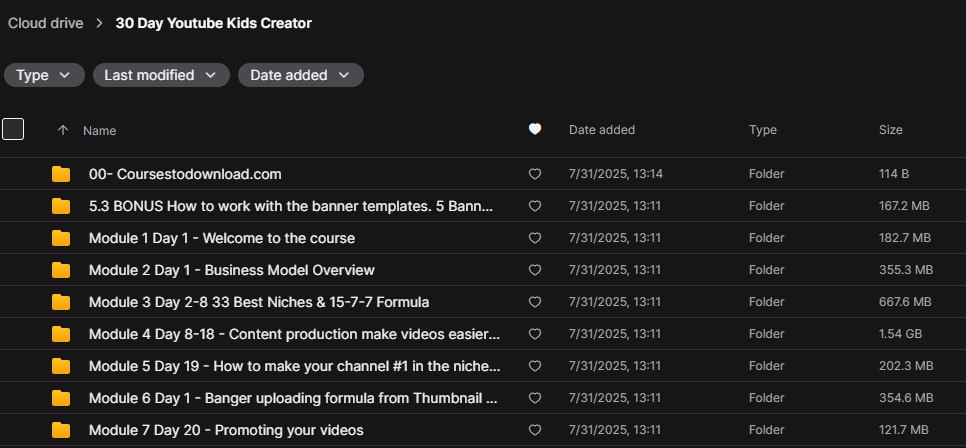Open the Date added filter dropdown
Image resolution: width=966 pixels, height=448 pixels.
(x=300, y=75)
